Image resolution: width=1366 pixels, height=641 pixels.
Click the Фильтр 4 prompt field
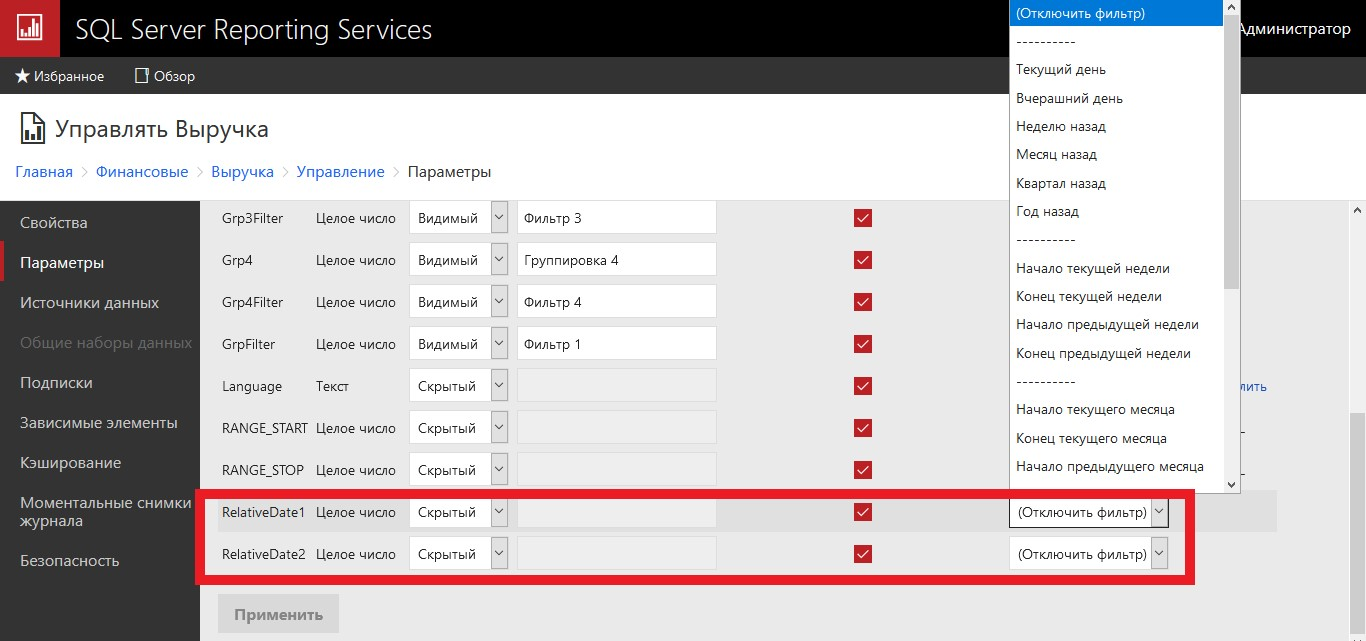tap(617, 302)
